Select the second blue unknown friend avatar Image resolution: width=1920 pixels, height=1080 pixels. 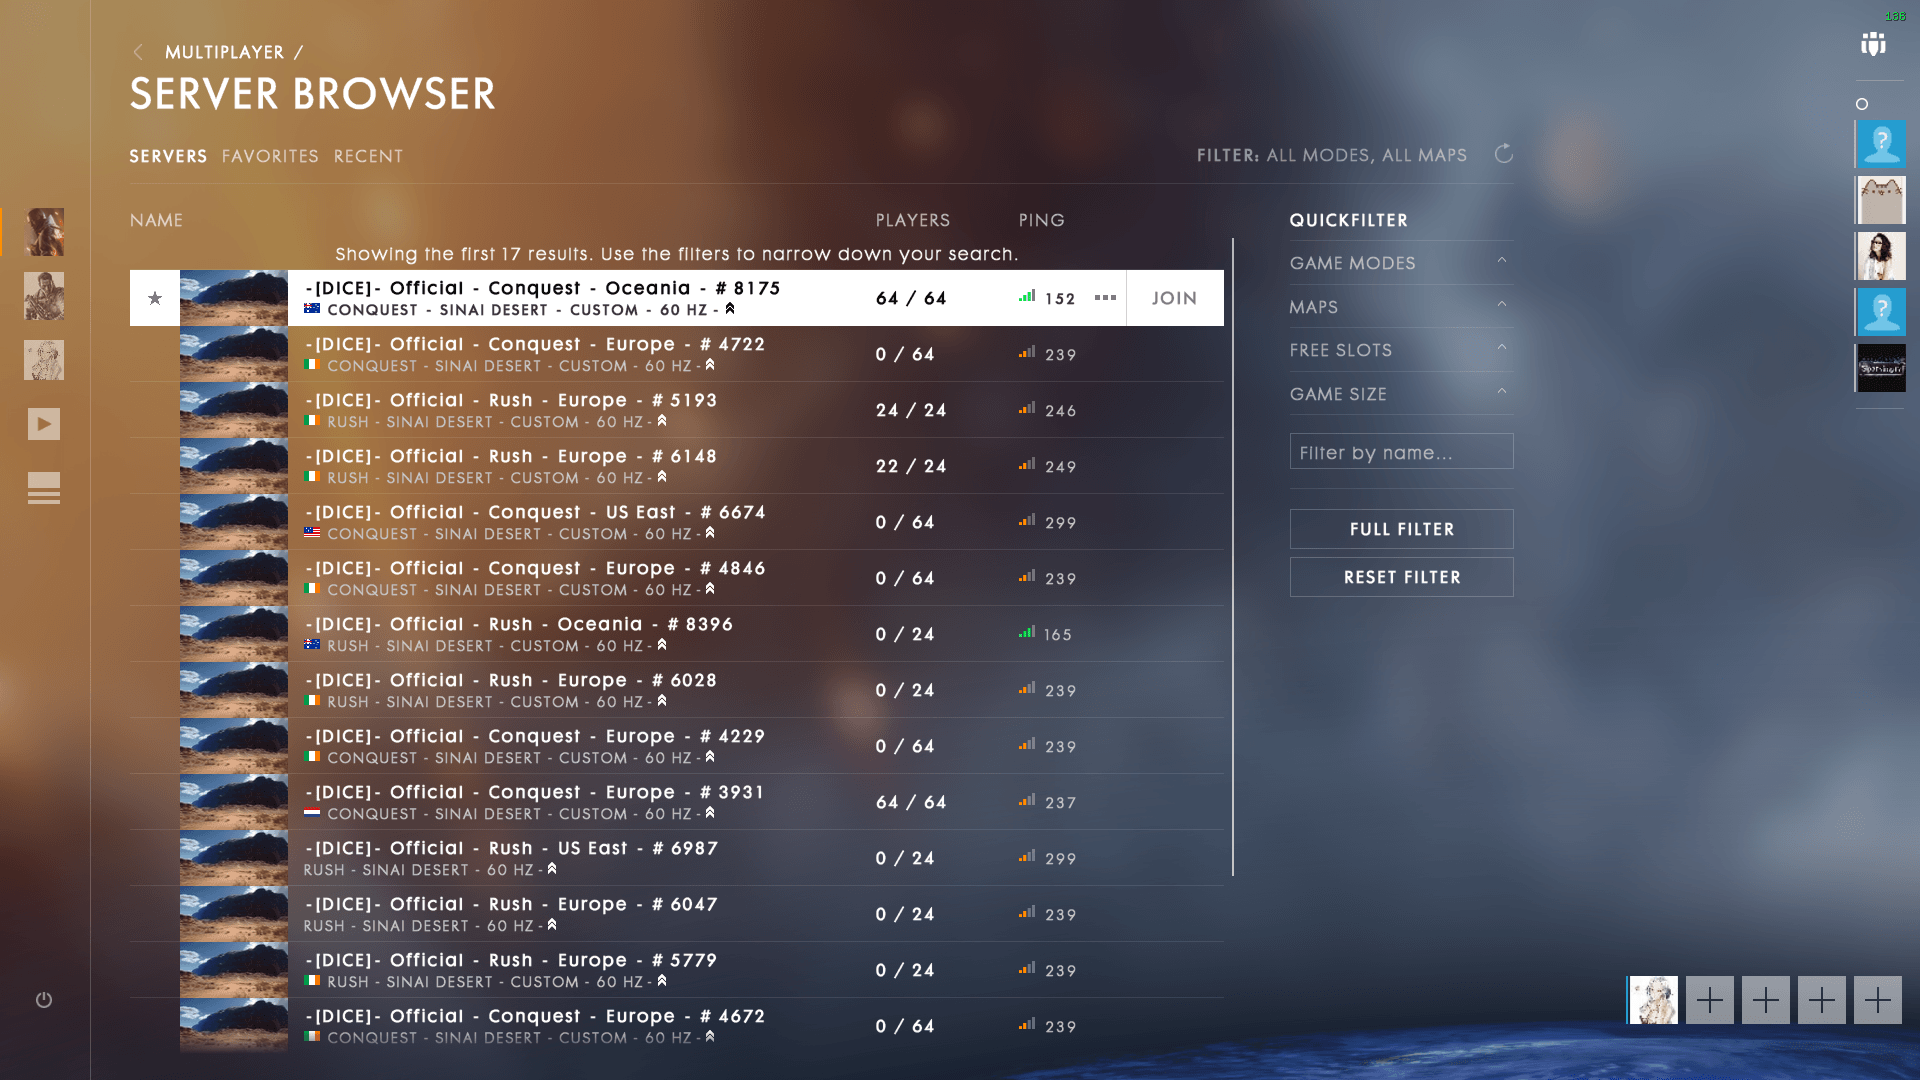1881,312
